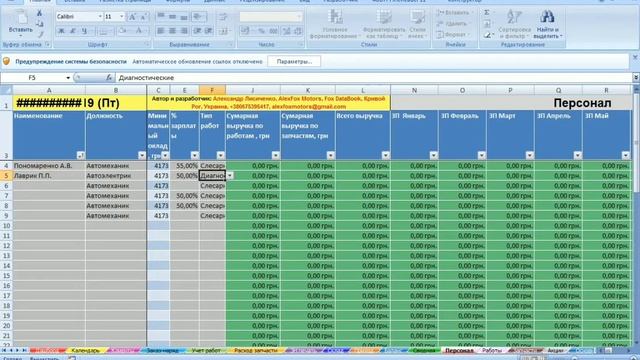Select the row 5 header
The height and width of the screenshot is (360, 640).
[x=6, y=176]
